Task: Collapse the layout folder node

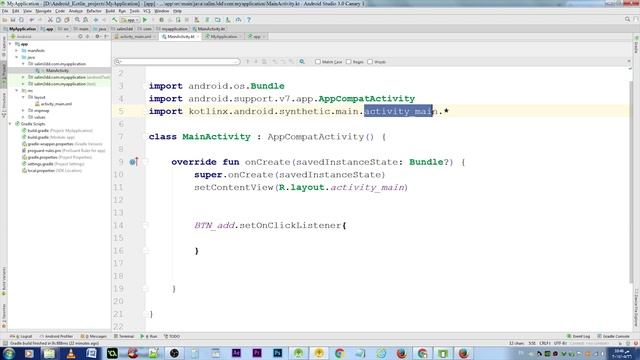Action: click(23, 97)
